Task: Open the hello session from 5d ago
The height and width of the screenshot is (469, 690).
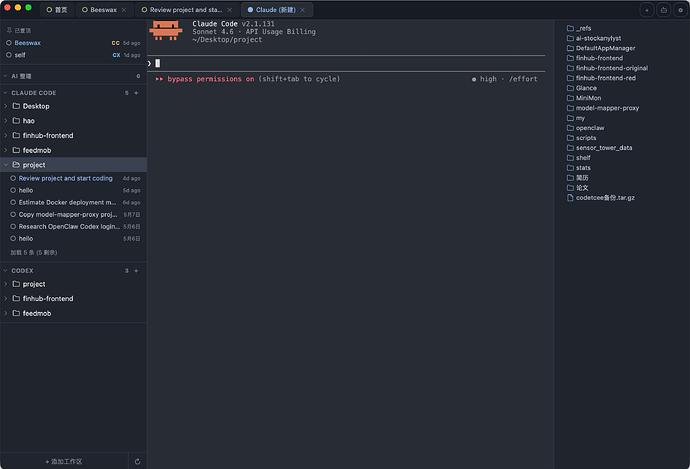Action: point(75,191)
